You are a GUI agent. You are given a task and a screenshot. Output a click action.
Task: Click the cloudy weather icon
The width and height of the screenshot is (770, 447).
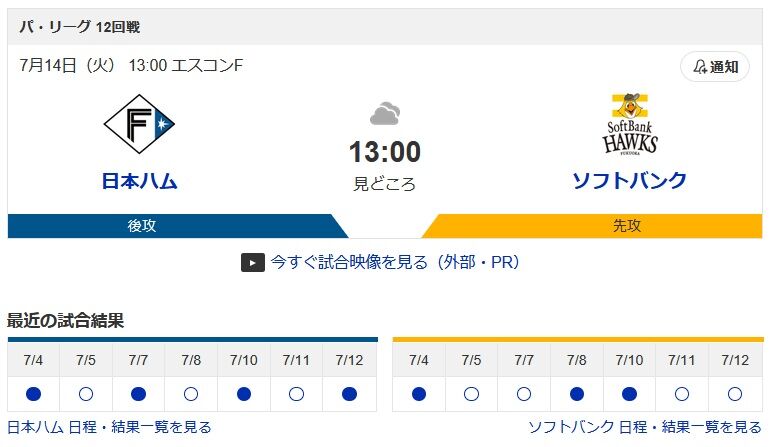point(385,113)
